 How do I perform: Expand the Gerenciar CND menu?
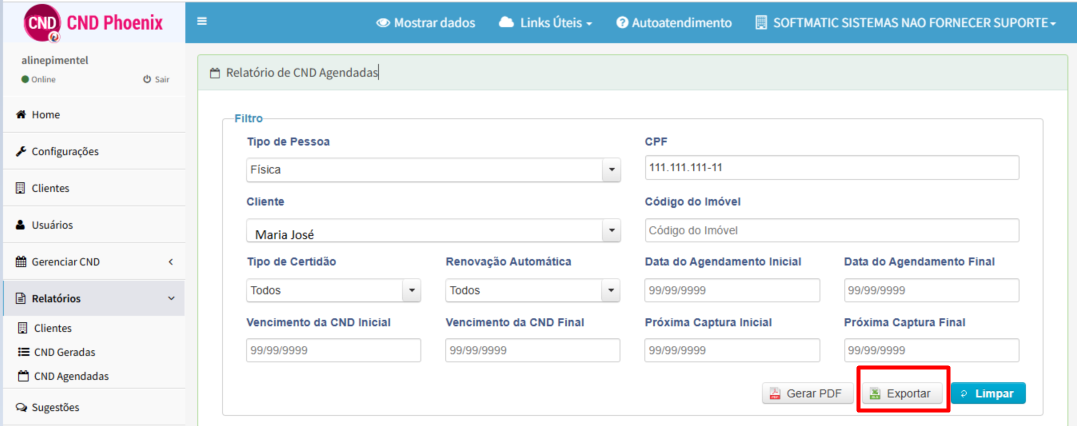[65, 262]
